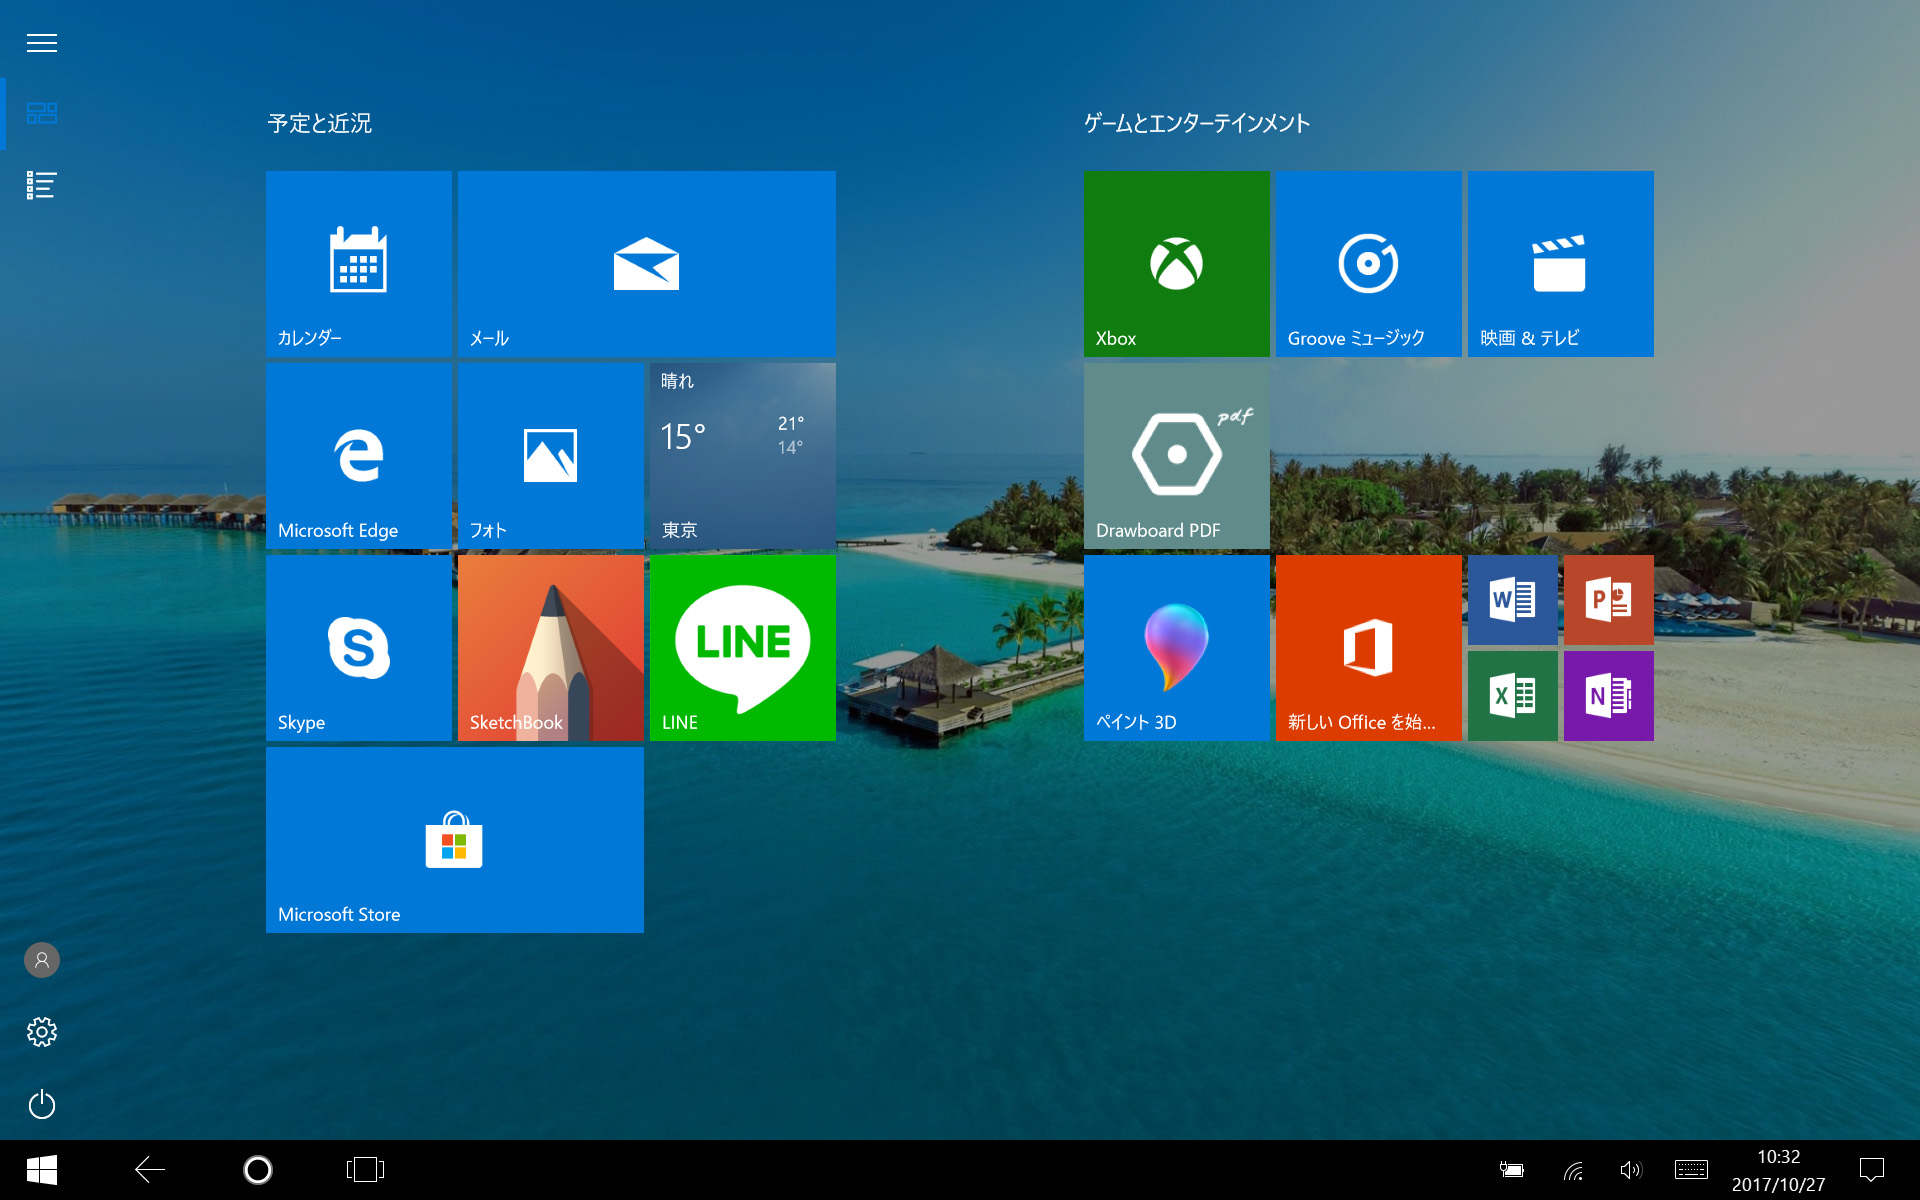
Task: Open the Action Center flyout
Action: click(1874, 1170)
